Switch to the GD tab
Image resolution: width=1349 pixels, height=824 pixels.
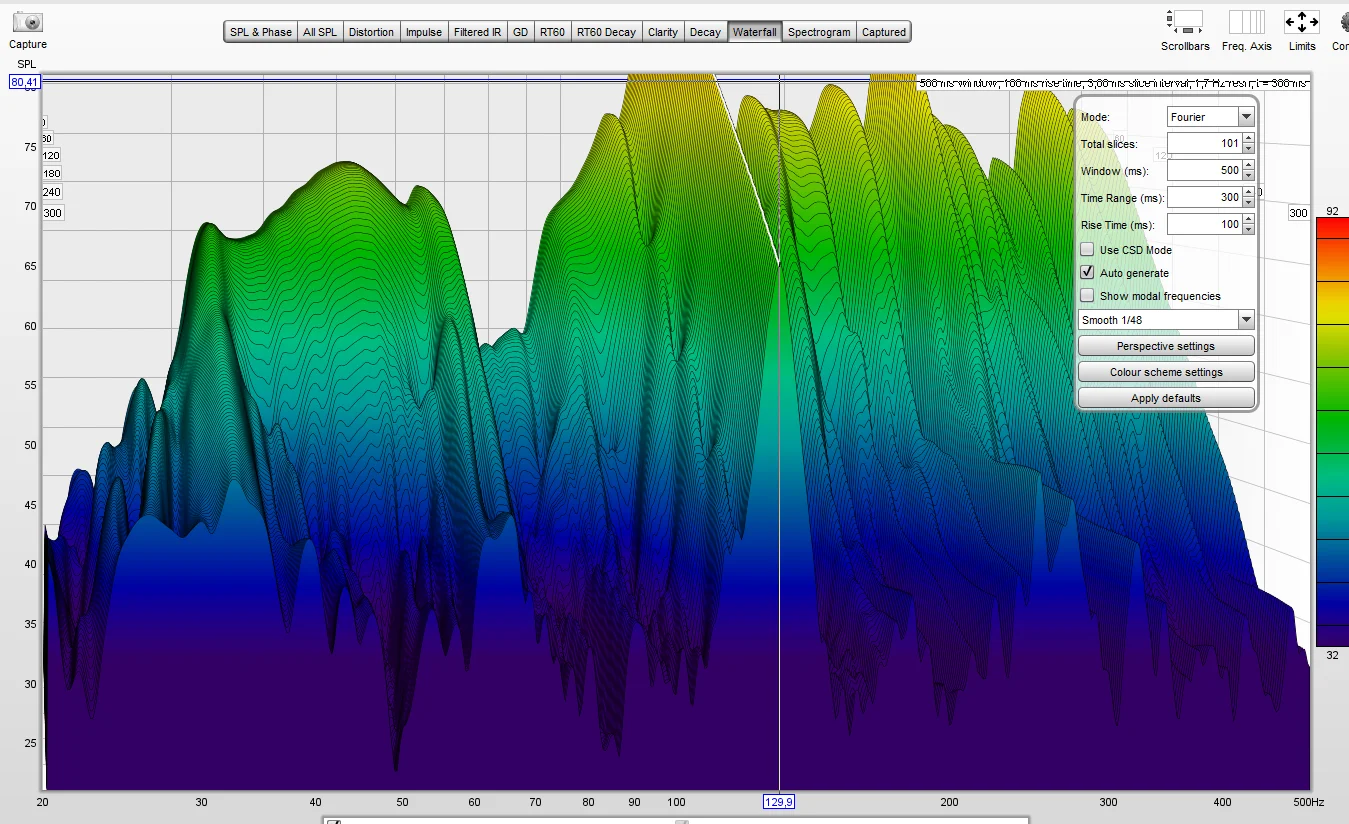tap(521, 32)
